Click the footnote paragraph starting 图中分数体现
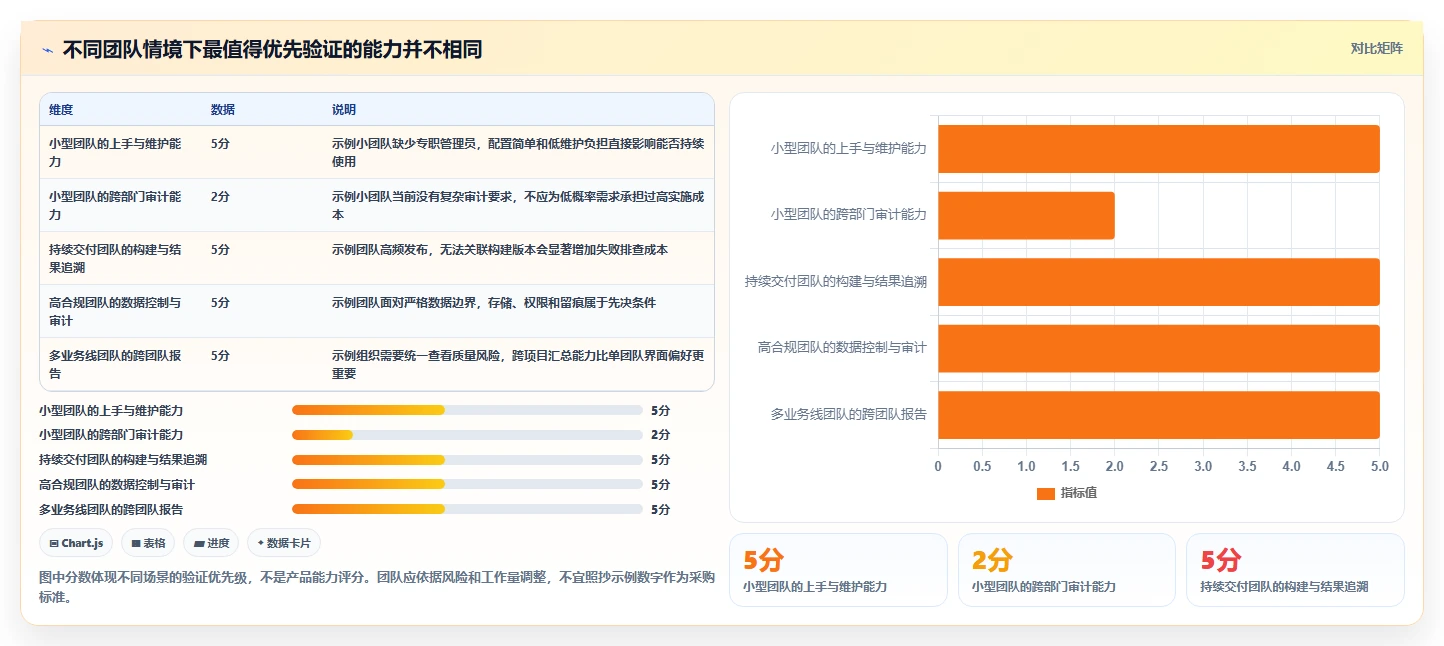 pyautogui.click(x=377, y=587)
